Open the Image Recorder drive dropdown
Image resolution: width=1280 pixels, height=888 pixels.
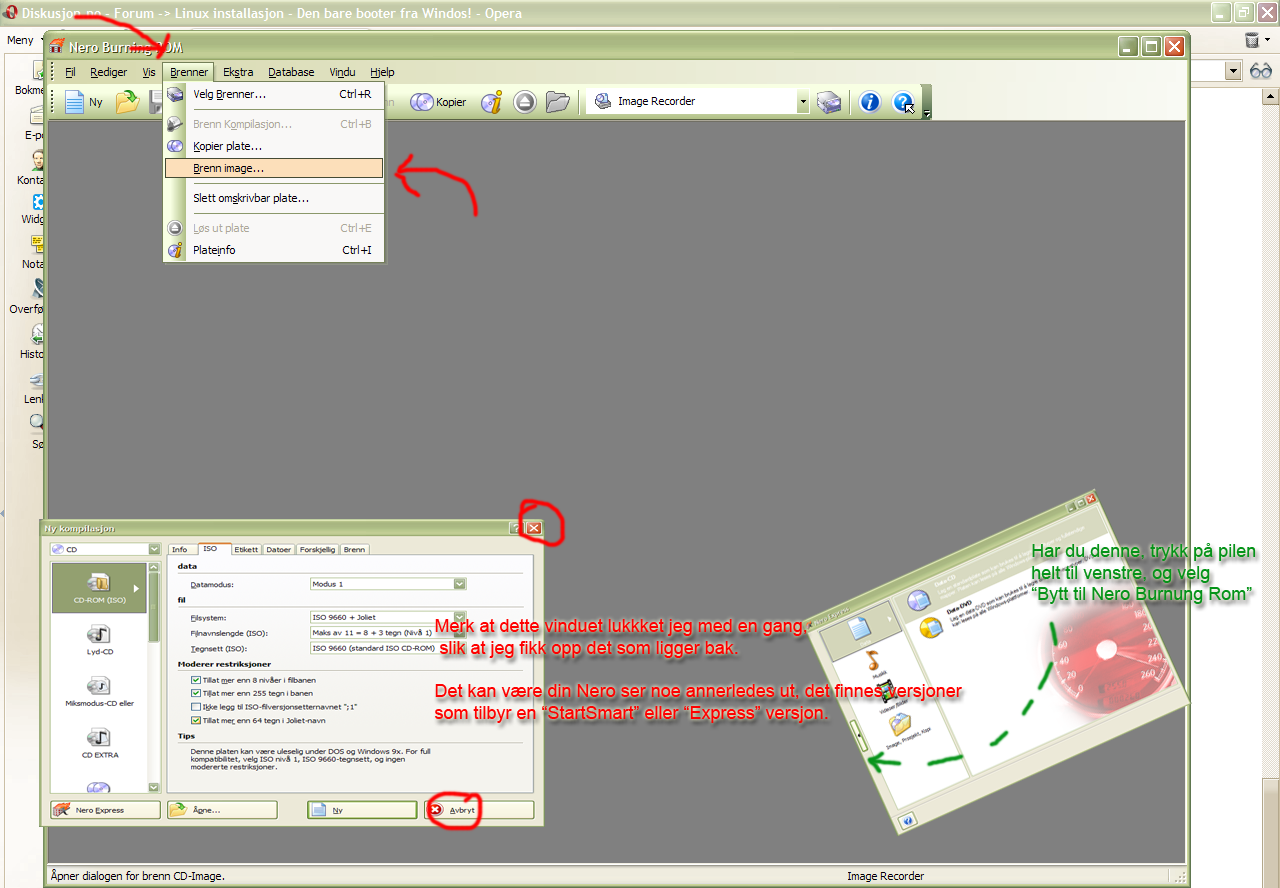coord(802,102)
